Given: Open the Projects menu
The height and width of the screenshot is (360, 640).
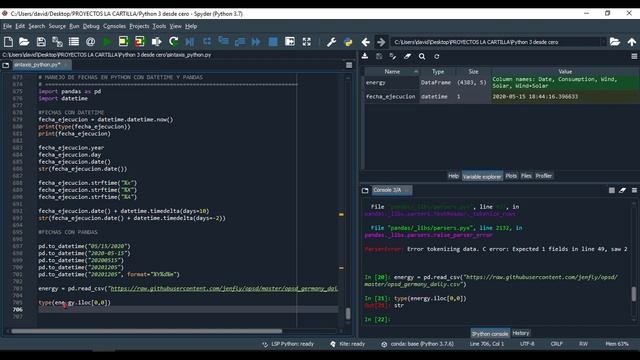Looking at the screenshot, I should [139, 26].
